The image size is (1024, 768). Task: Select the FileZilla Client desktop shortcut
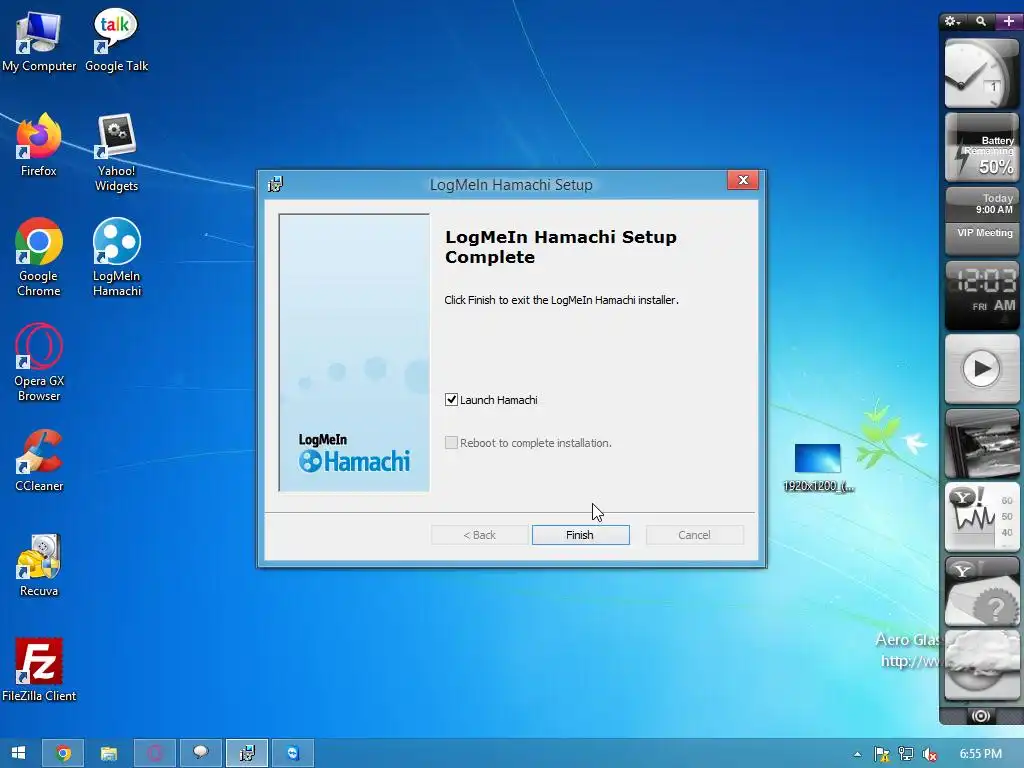tap(39, 670)
